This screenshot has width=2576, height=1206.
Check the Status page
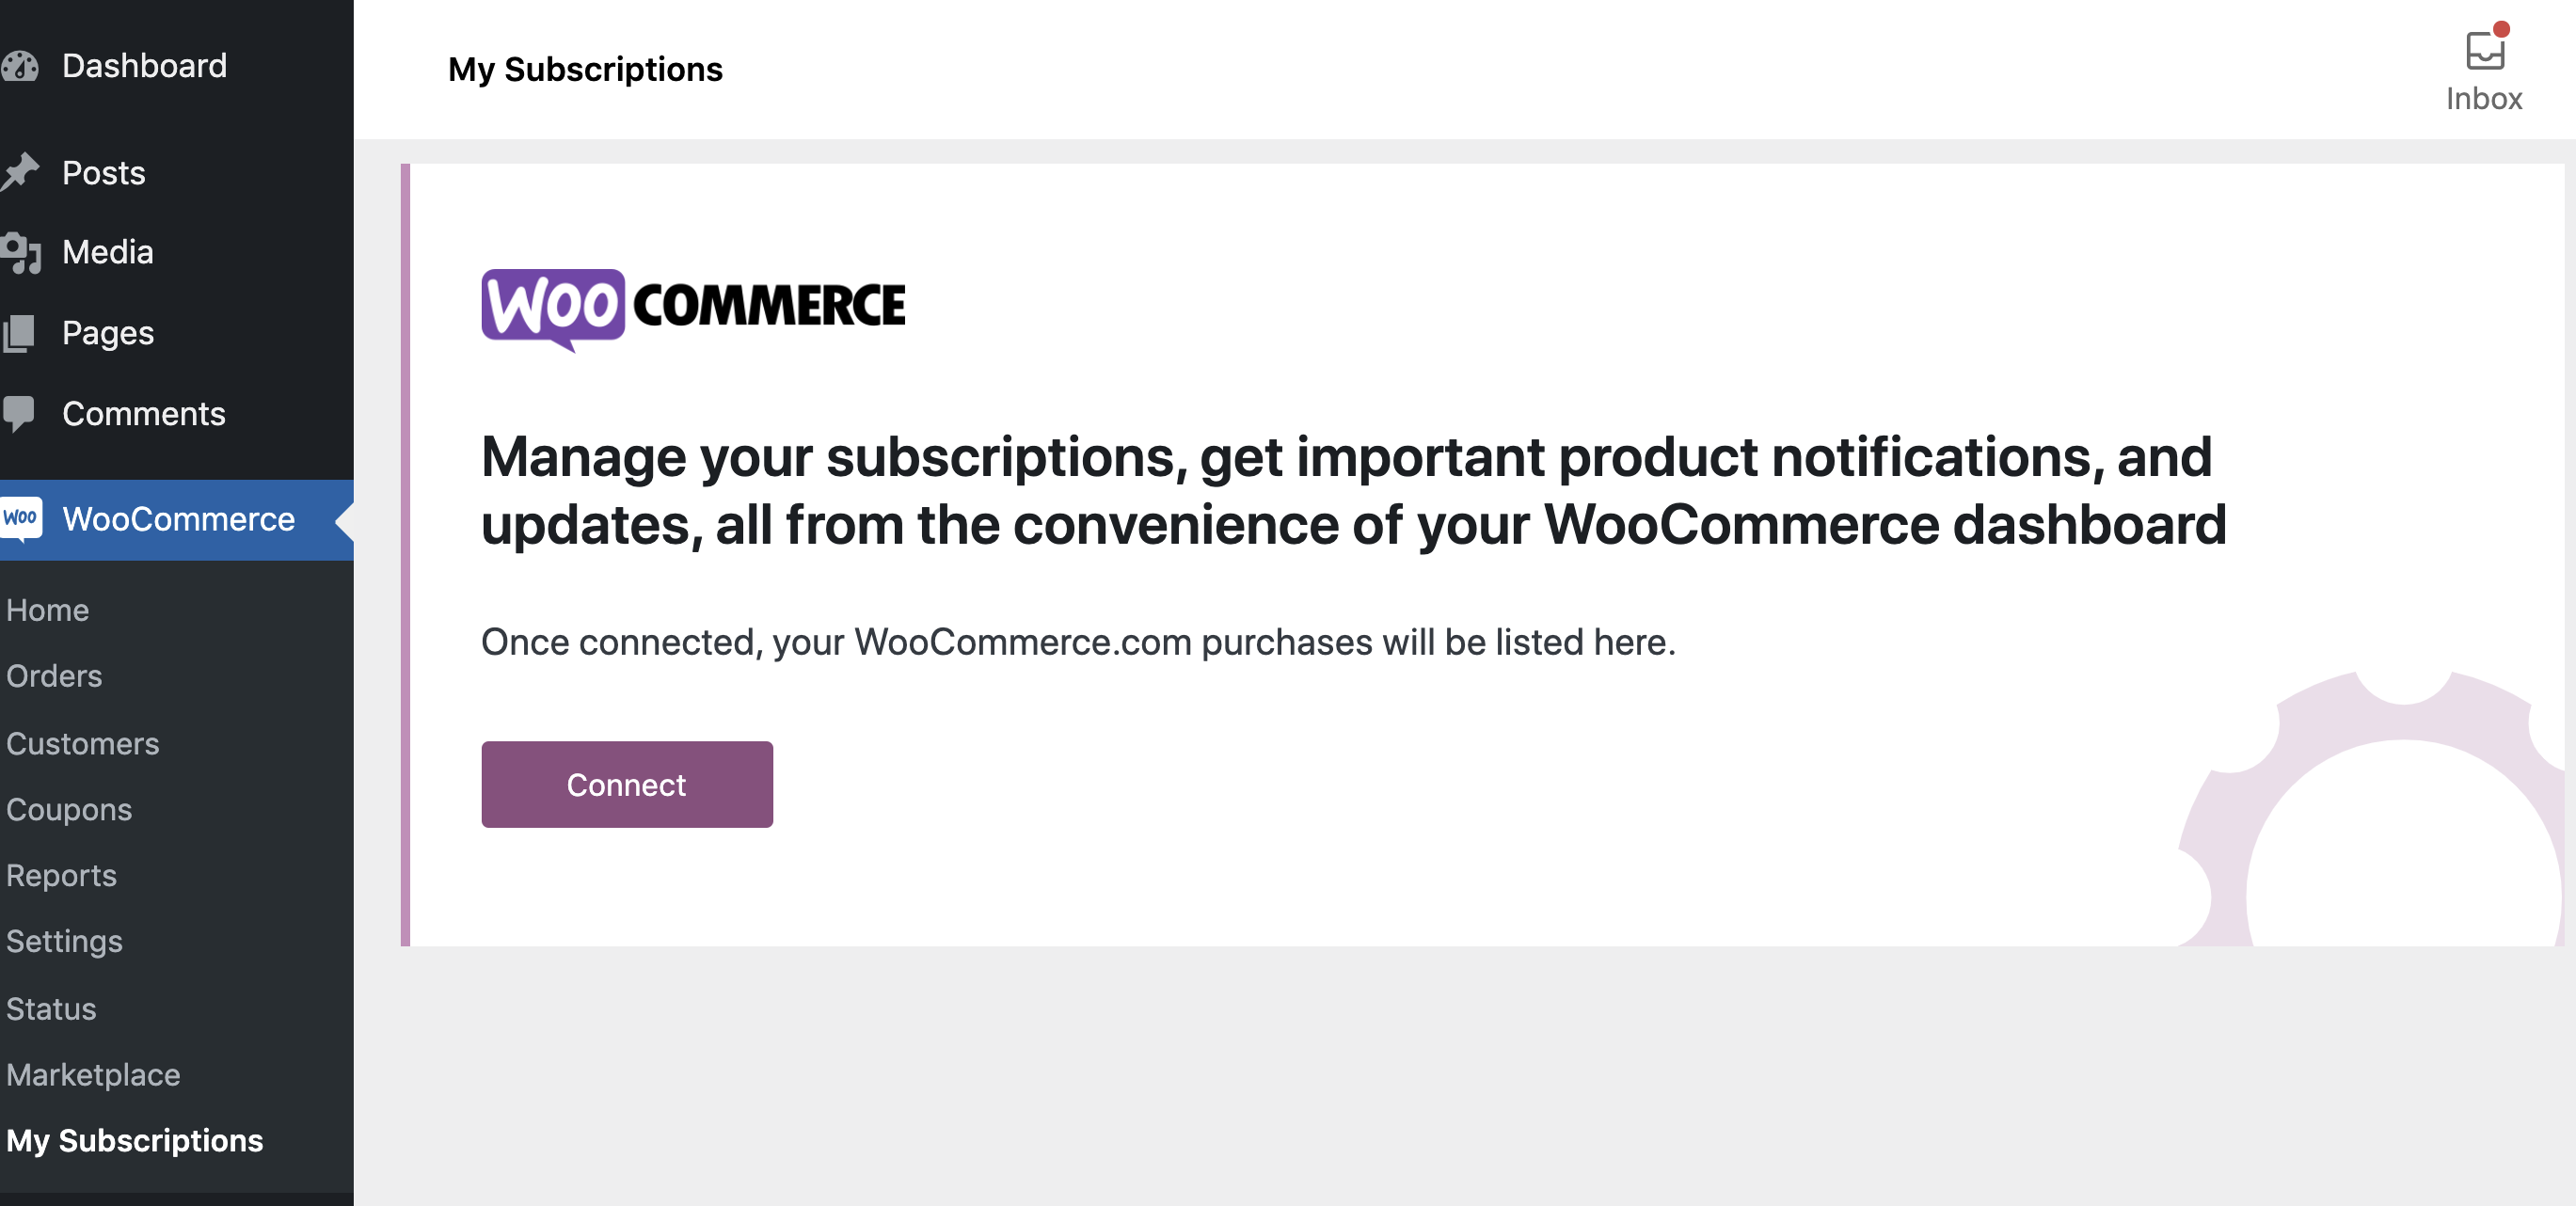[x=50, y=1009]
